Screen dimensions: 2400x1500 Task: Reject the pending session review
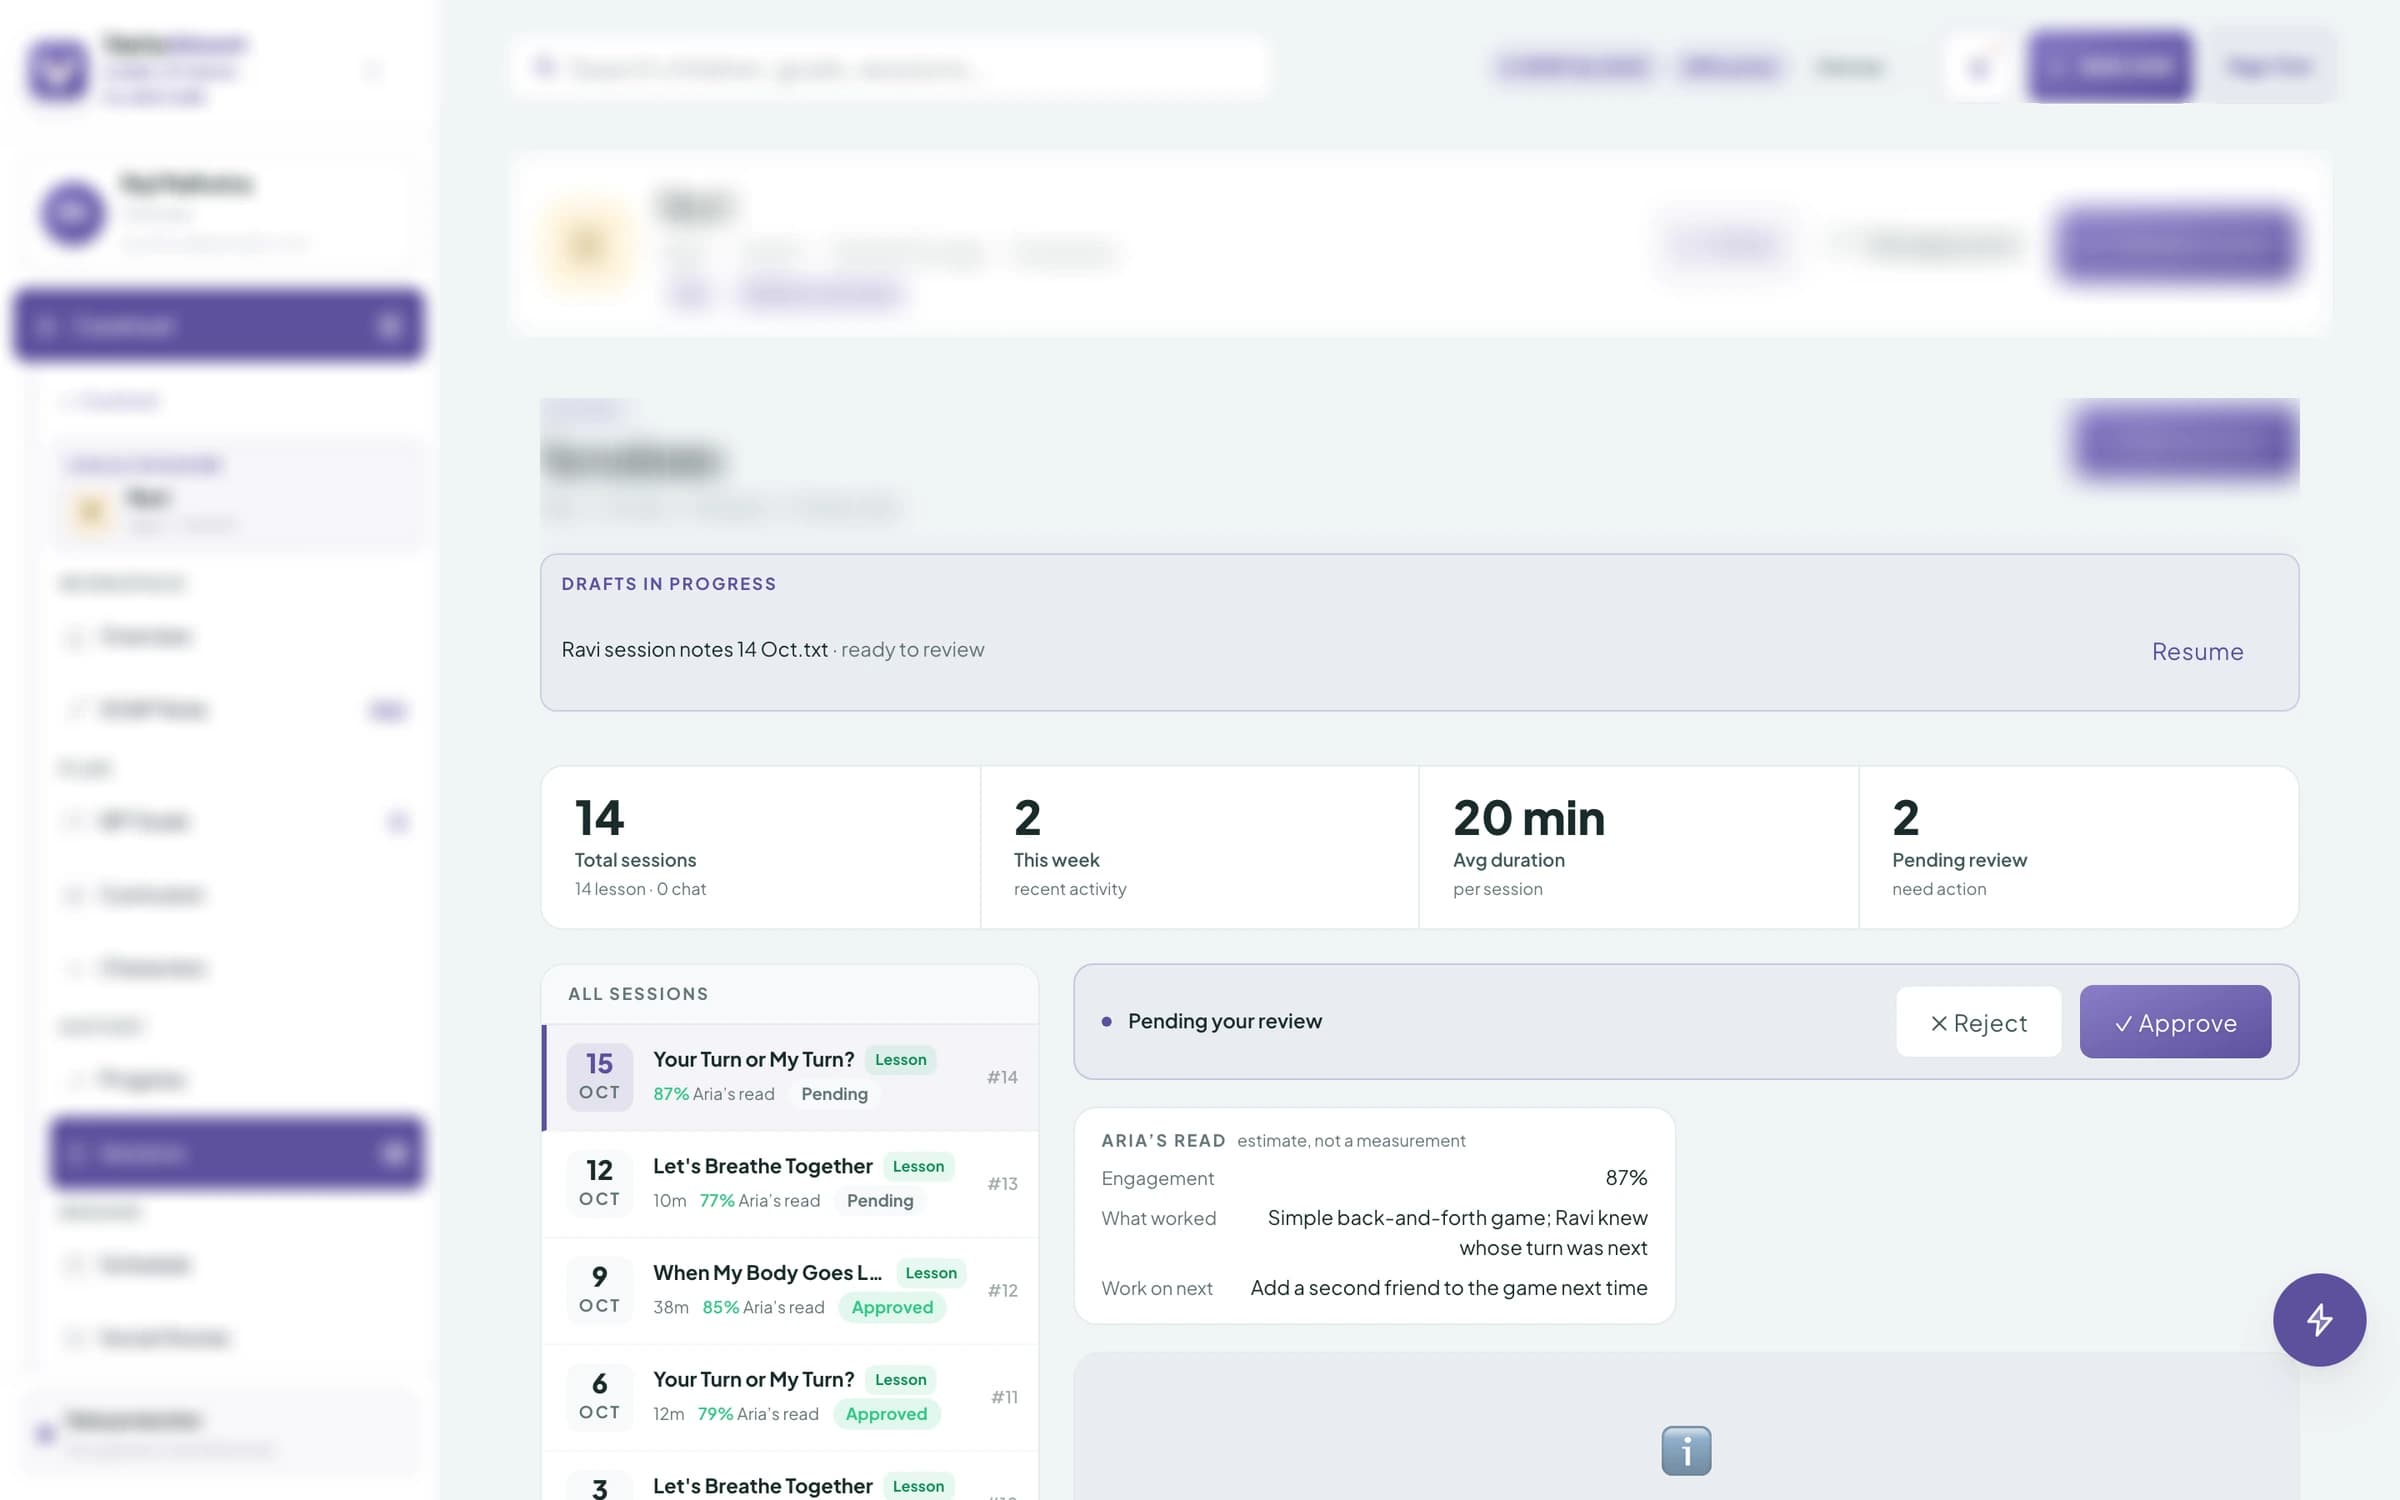click(x=1978, y=1021)
